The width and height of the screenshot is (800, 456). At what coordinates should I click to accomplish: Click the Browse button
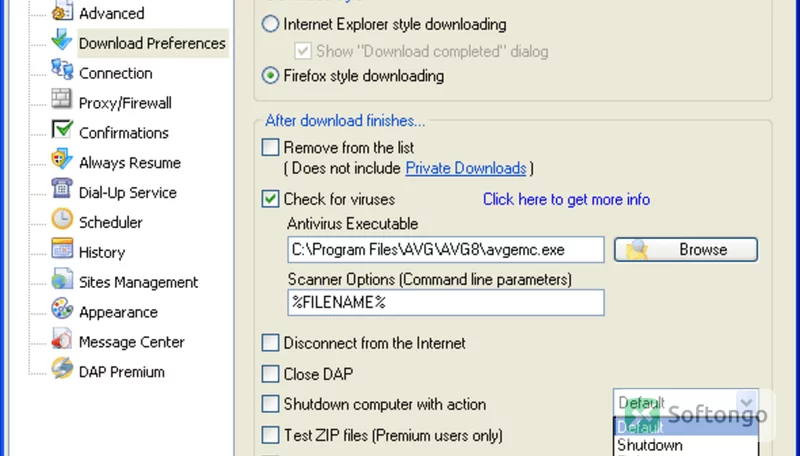[686, 249]
